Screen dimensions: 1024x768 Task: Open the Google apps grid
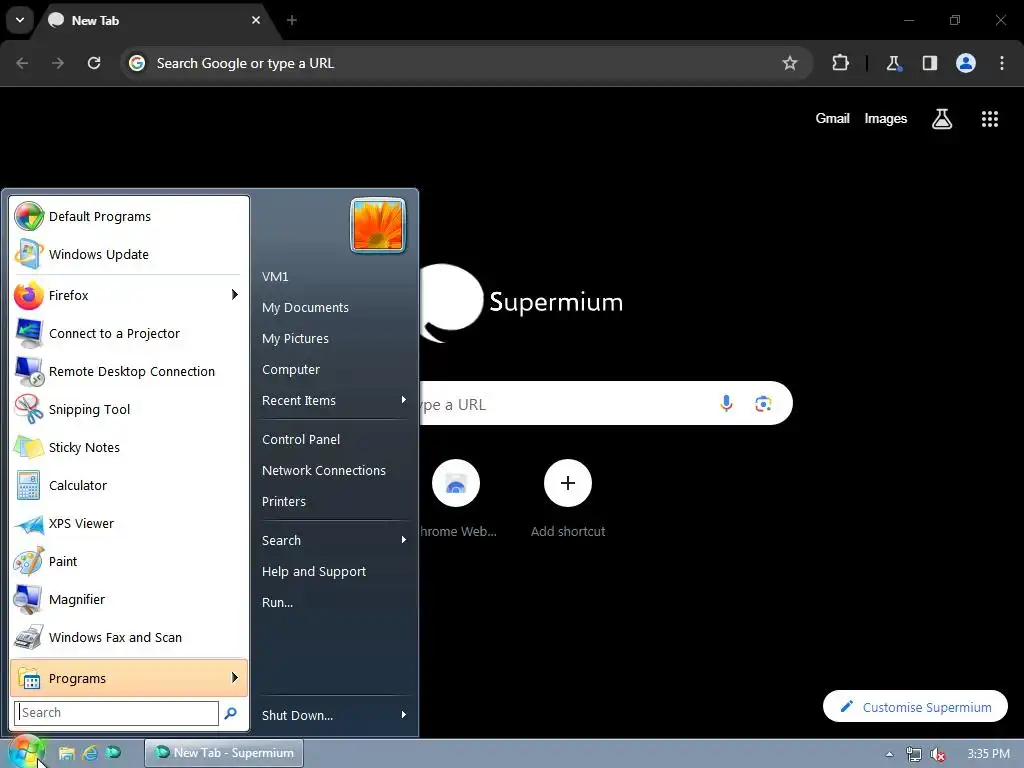coord(990,119)
